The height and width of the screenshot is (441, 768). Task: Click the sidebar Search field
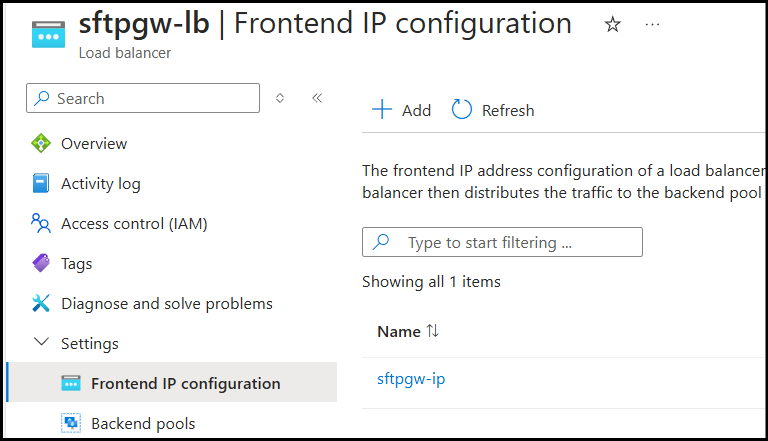(x=143, y=98)
